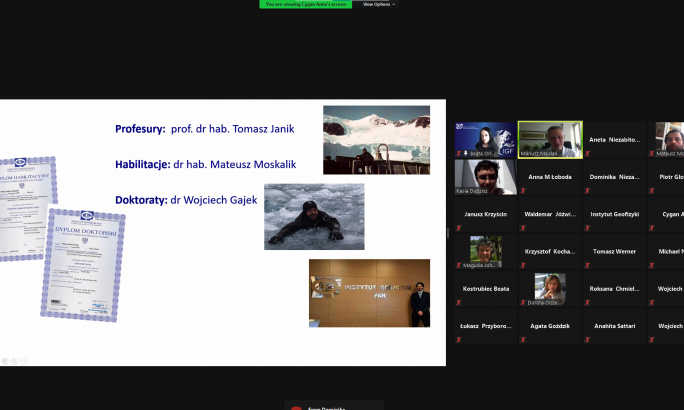Click muted microphone icon on Dorota's tile
This screenshot has width=684, height=410.
pyautogui.click(x=523, y=302)
